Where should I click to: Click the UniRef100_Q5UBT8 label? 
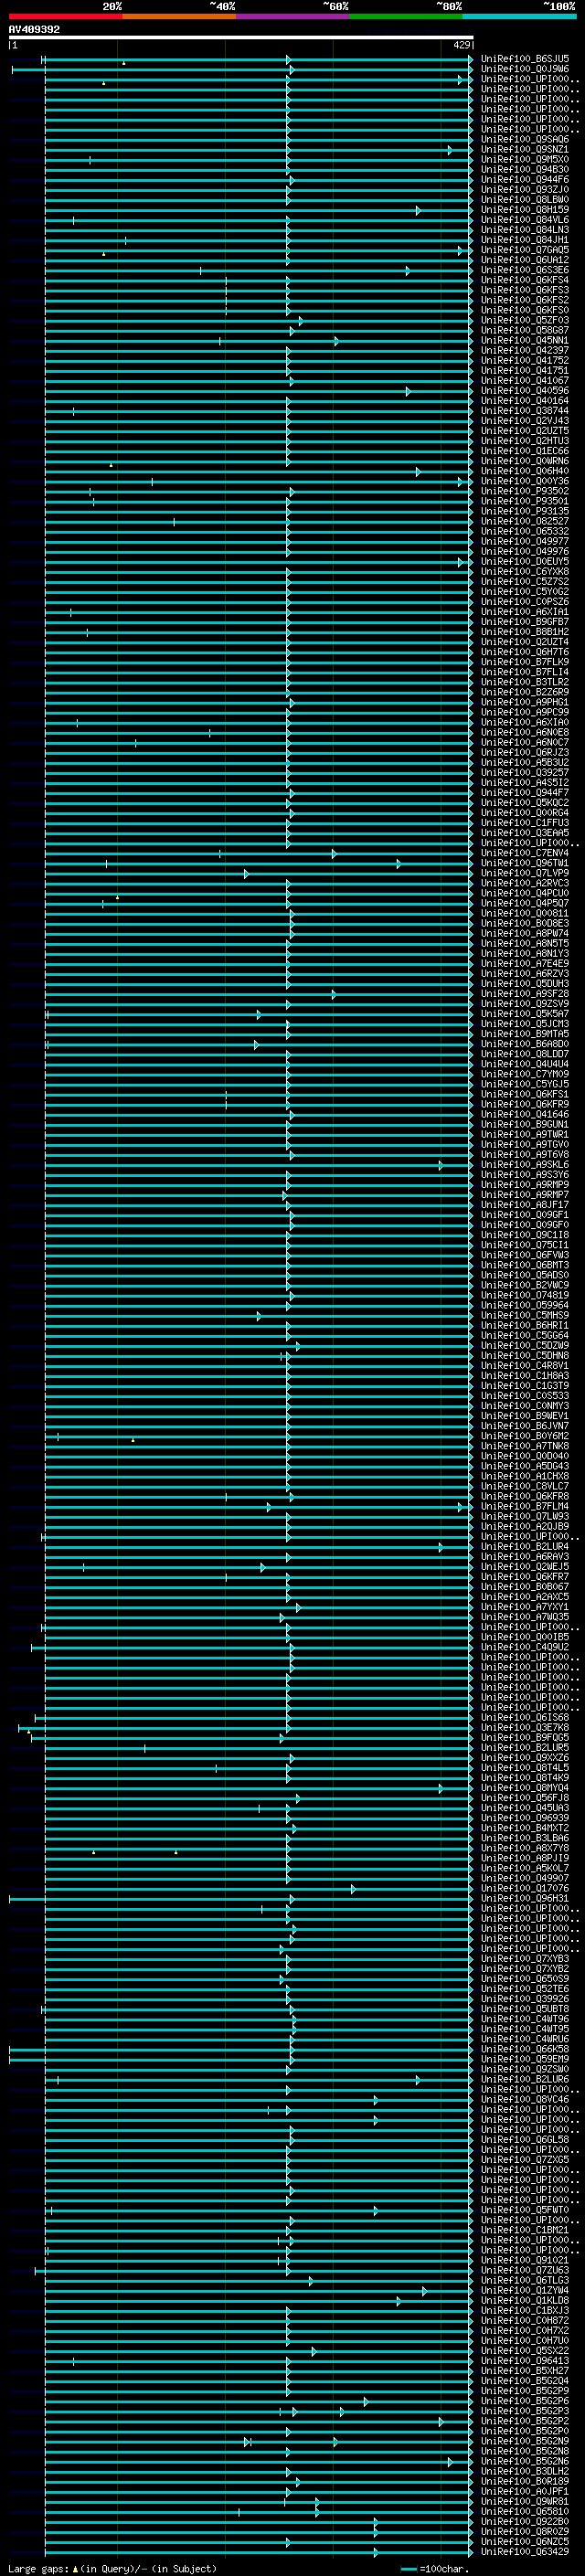tap(525, 2010)
